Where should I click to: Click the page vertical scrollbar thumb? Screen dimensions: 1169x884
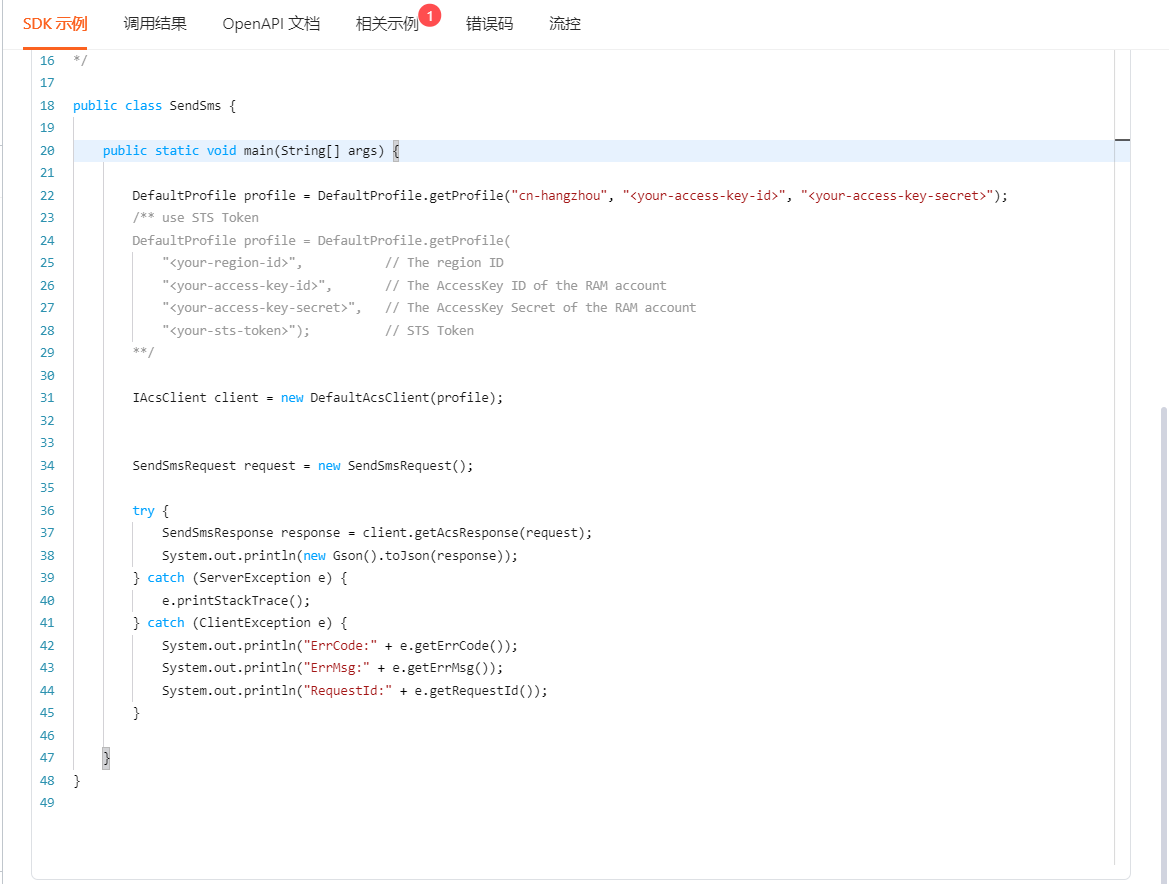coord(1164,645)
